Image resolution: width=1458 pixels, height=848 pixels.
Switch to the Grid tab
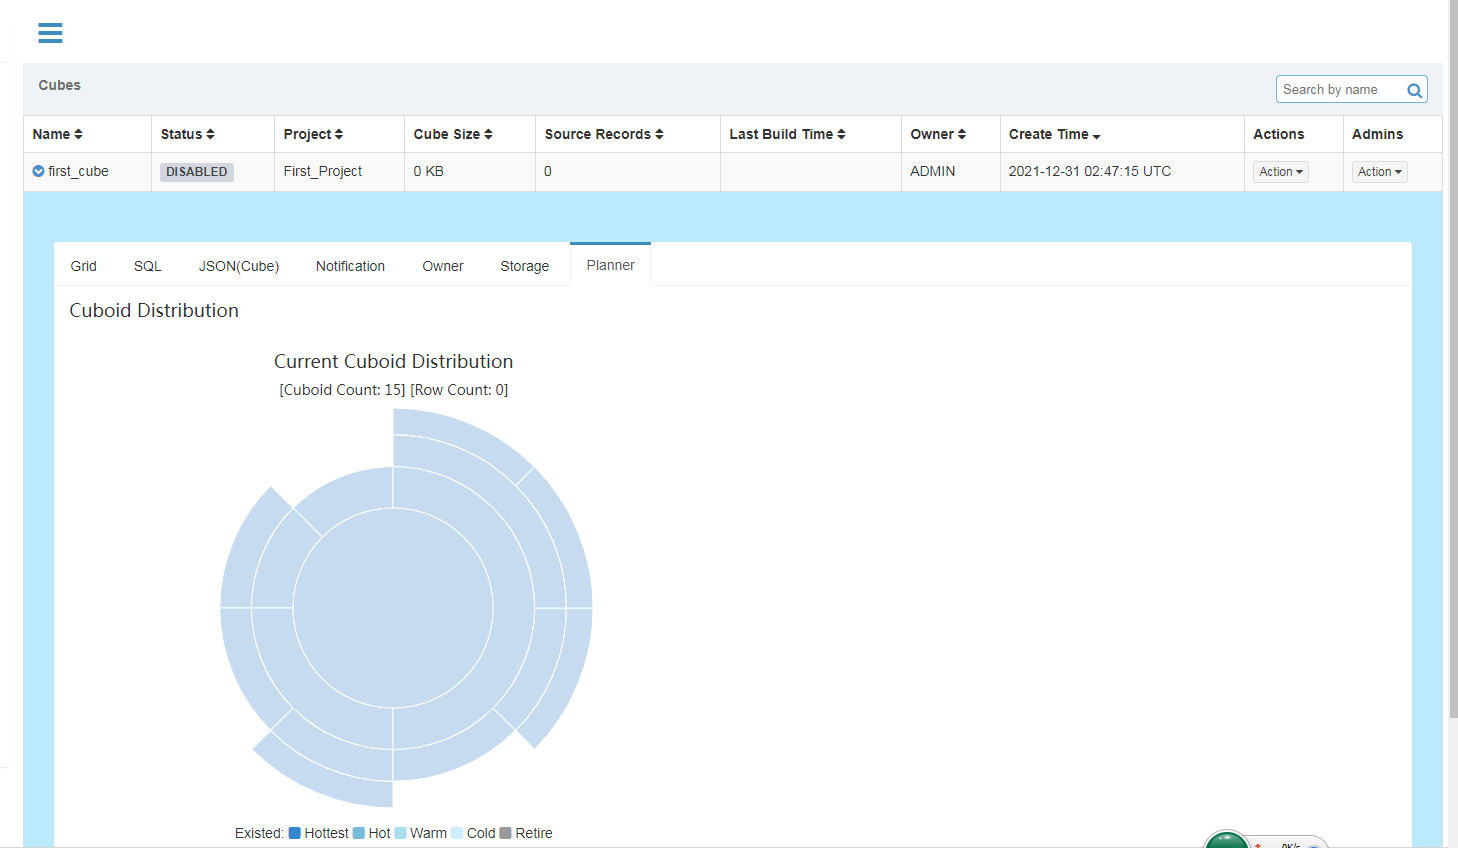84,266
